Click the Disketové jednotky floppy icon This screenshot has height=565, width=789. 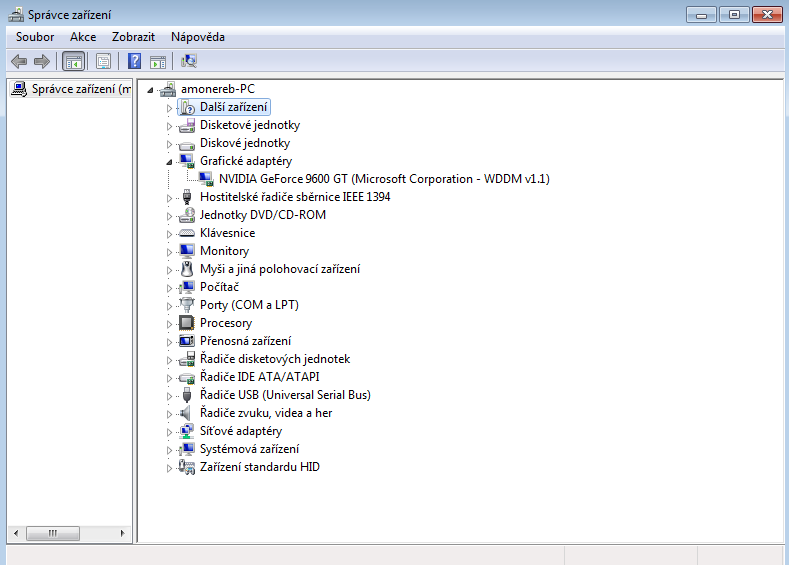point(187,125)
